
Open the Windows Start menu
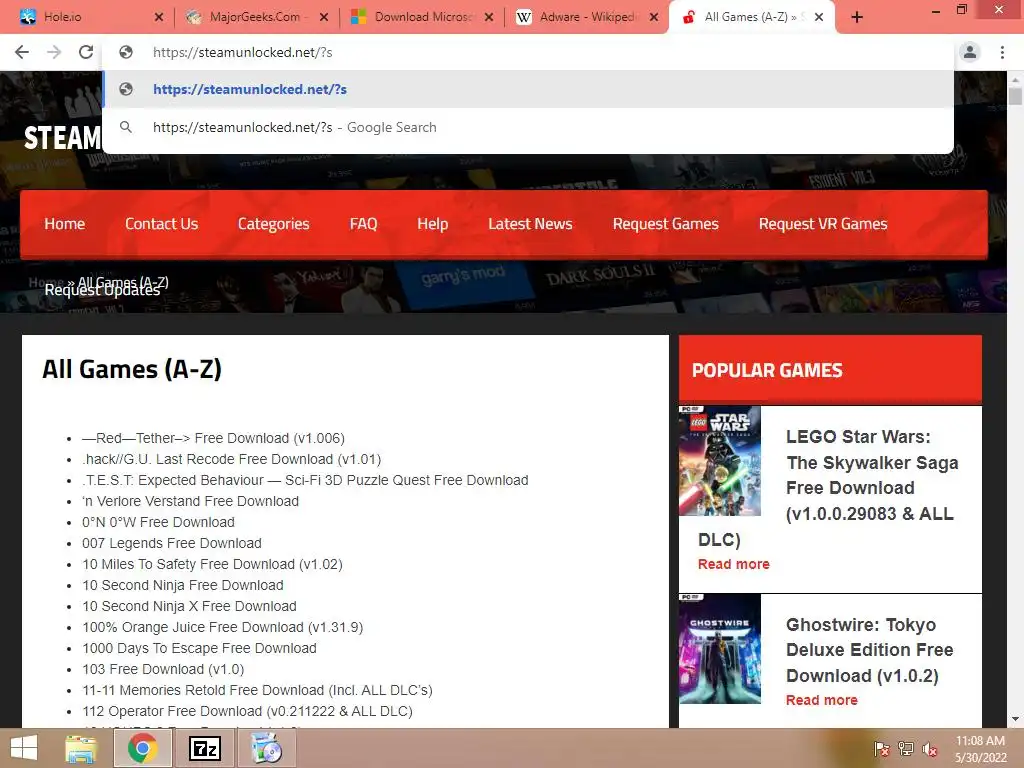coord(24,748)
